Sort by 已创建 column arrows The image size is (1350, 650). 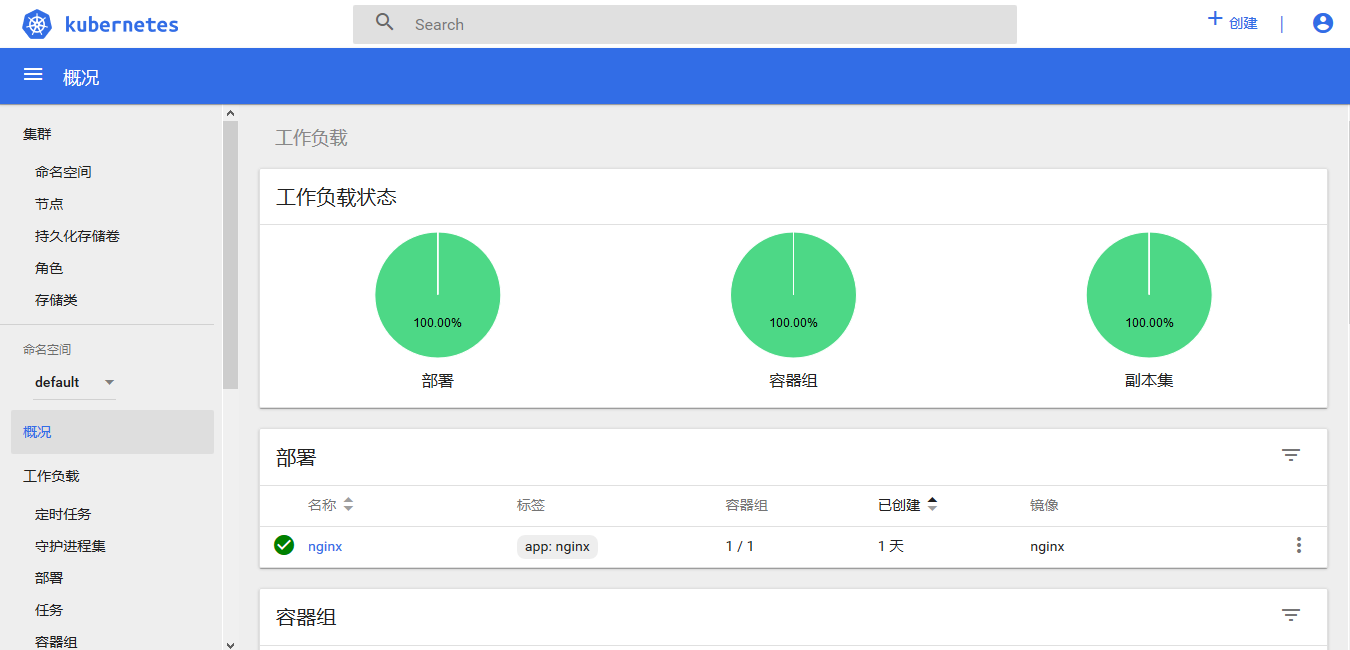[x=932, y=505]
